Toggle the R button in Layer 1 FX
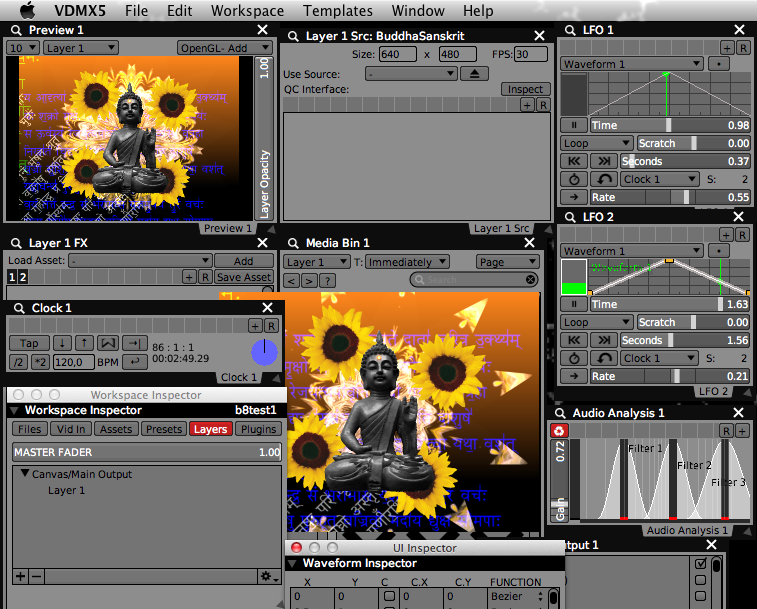Screen dimensions: 757x609 point(204,277)
